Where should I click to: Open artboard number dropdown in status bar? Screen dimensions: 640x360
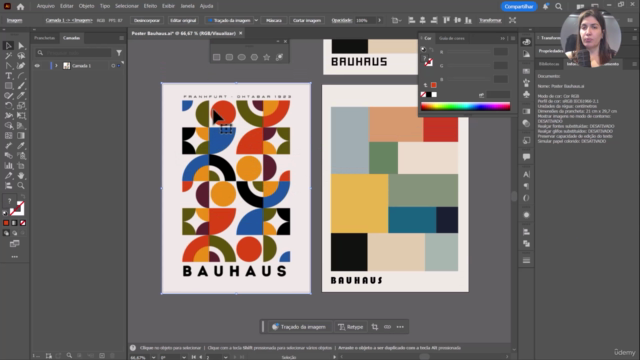click(x=225, y=357)
